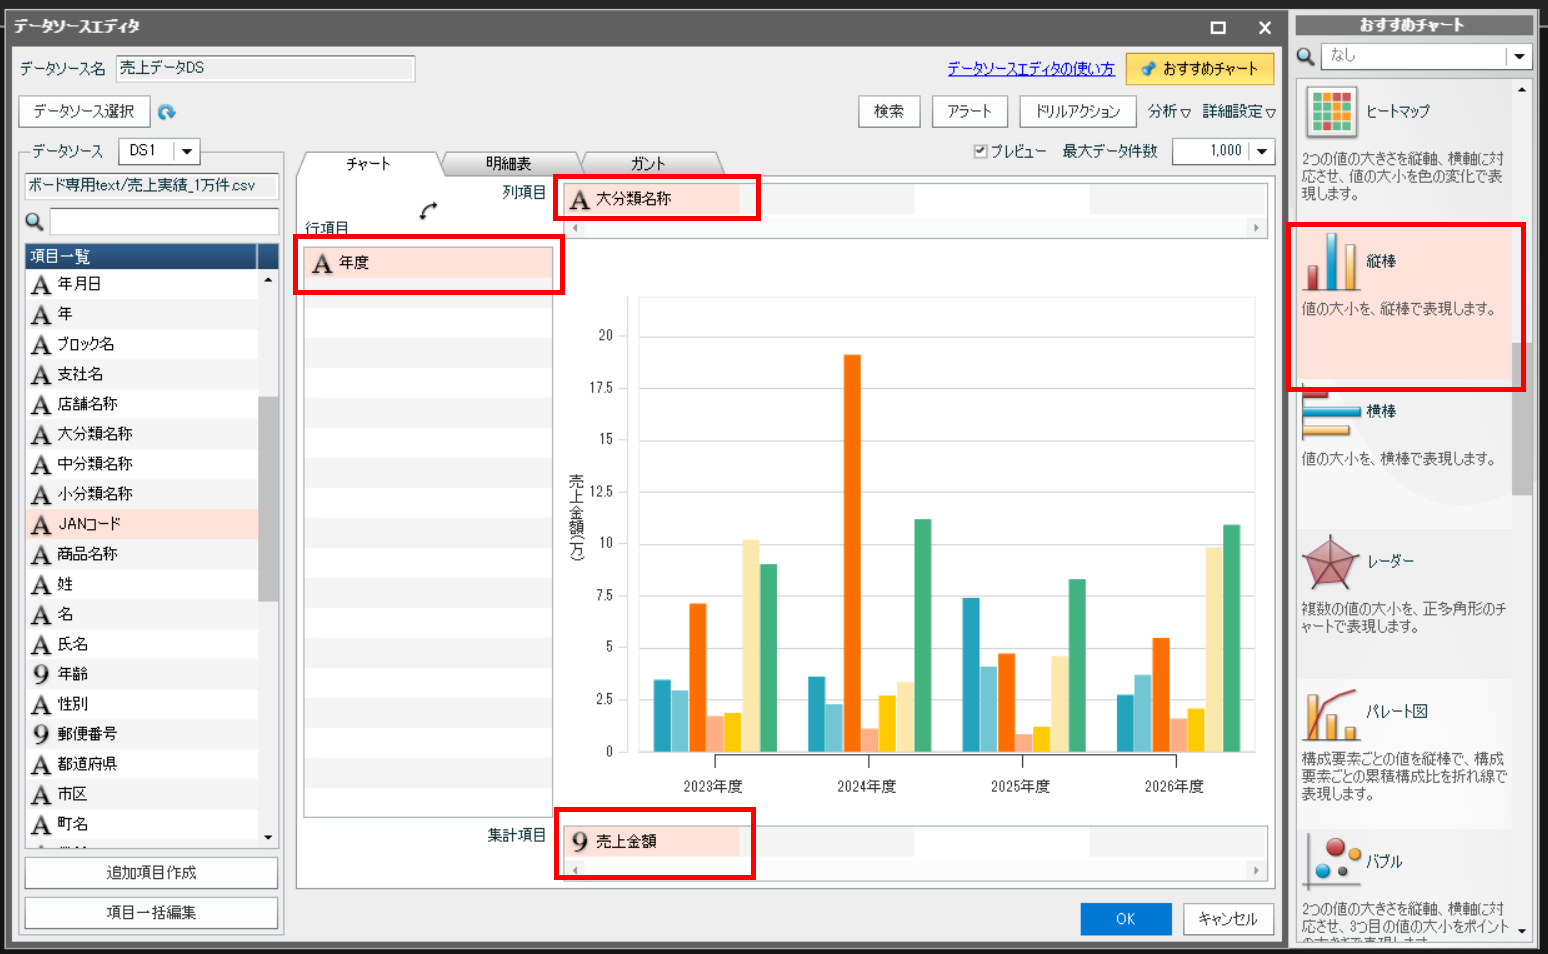This screenshot has height=954, width=1548.
Task: Select the バブル bubble chart icon
Action: pyautogui.click(x=1333, y=863)
